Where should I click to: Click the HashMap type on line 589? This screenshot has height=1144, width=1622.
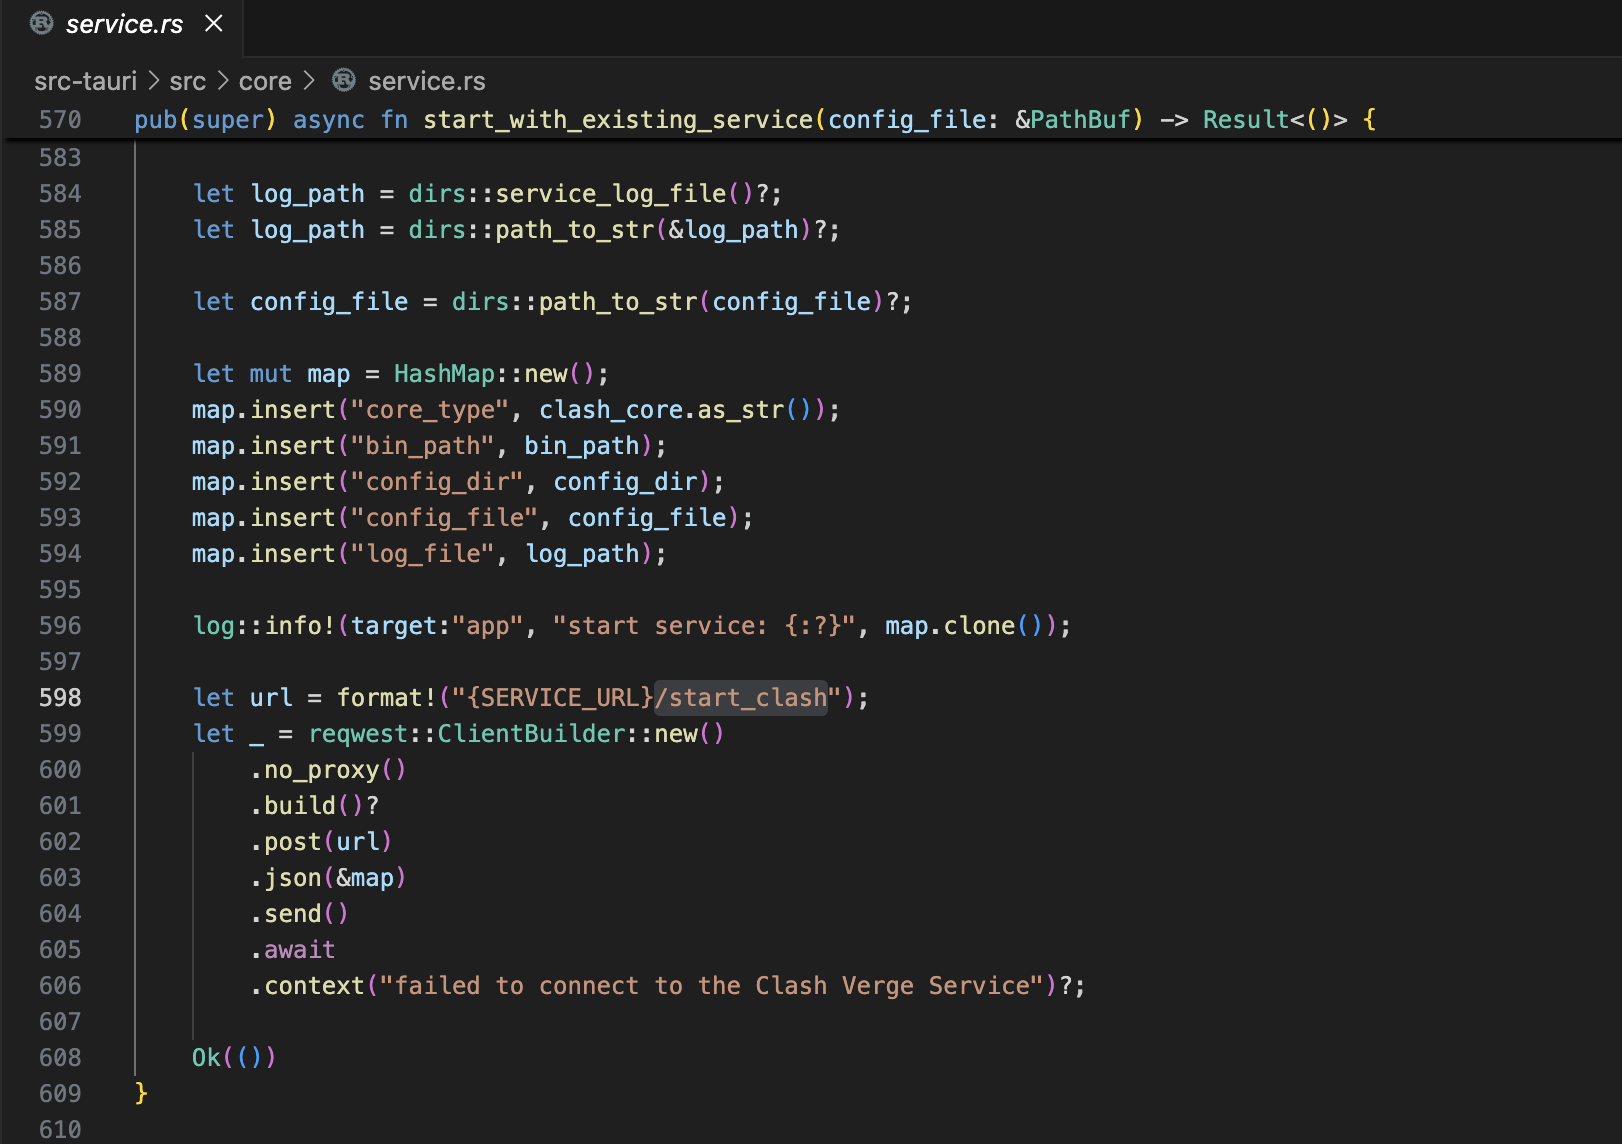(444, 374)
